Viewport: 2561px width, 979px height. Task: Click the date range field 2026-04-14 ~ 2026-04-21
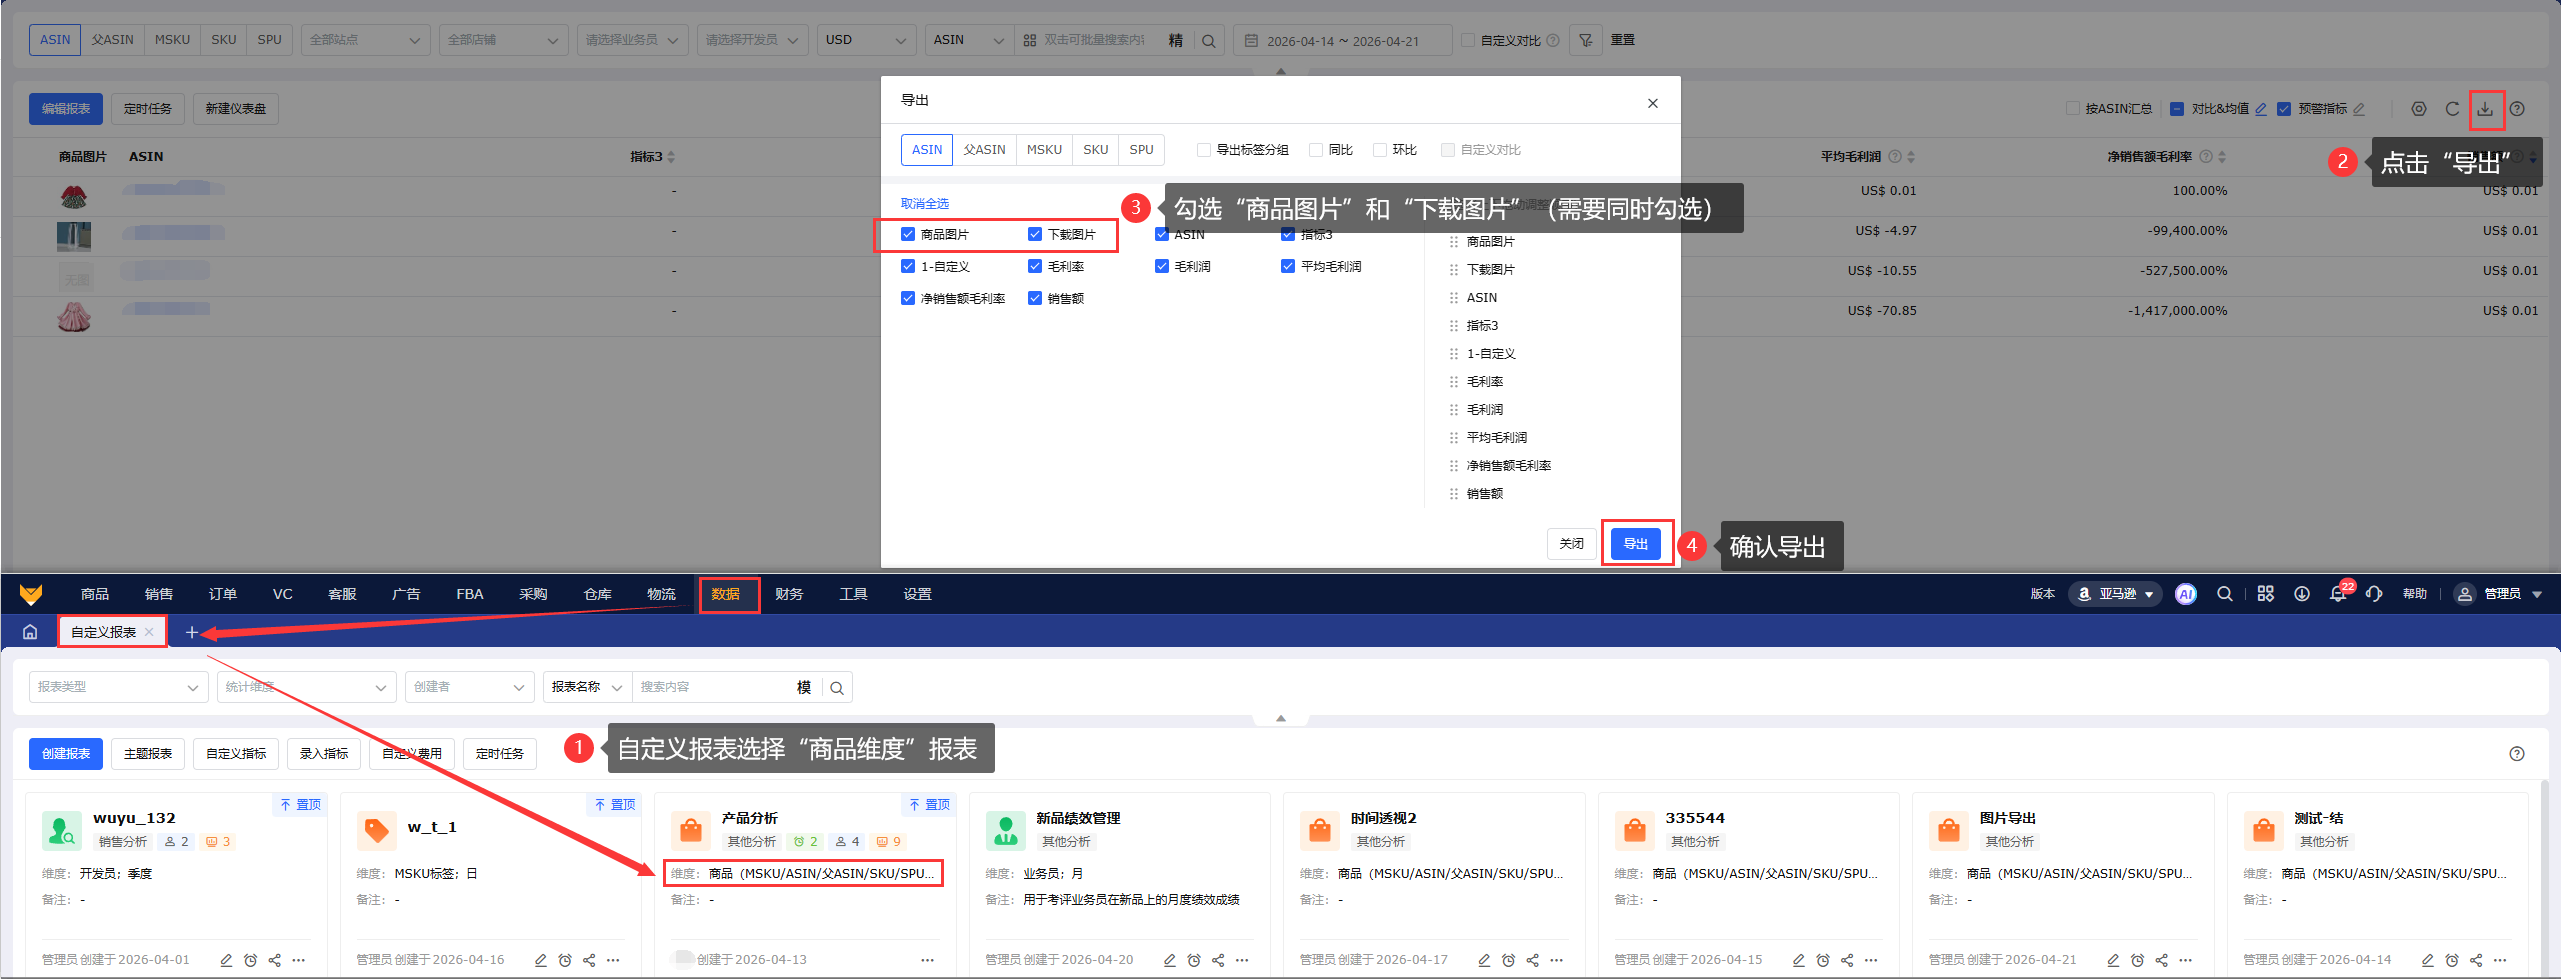1342,41
